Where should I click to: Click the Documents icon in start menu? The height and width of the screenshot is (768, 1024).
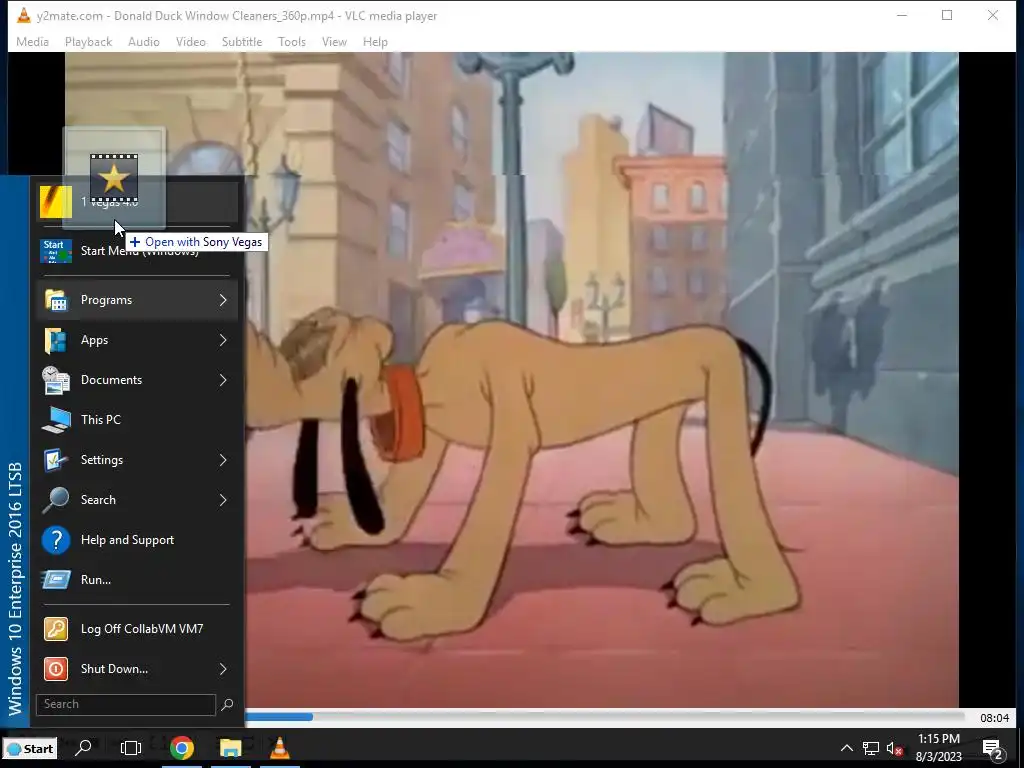[56, 380]
